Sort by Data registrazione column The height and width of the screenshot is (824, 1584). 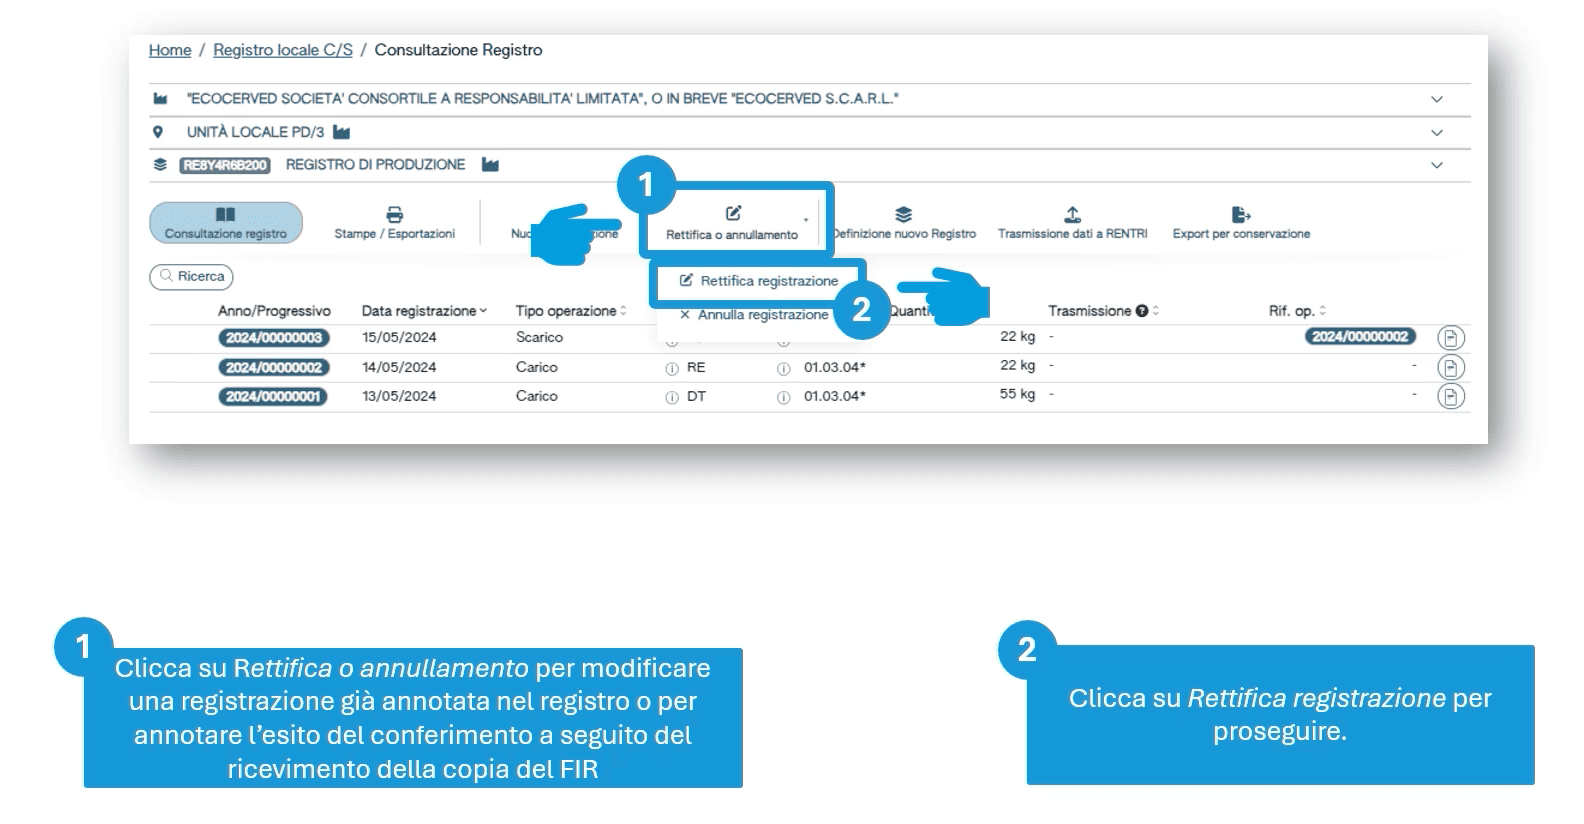424,311
